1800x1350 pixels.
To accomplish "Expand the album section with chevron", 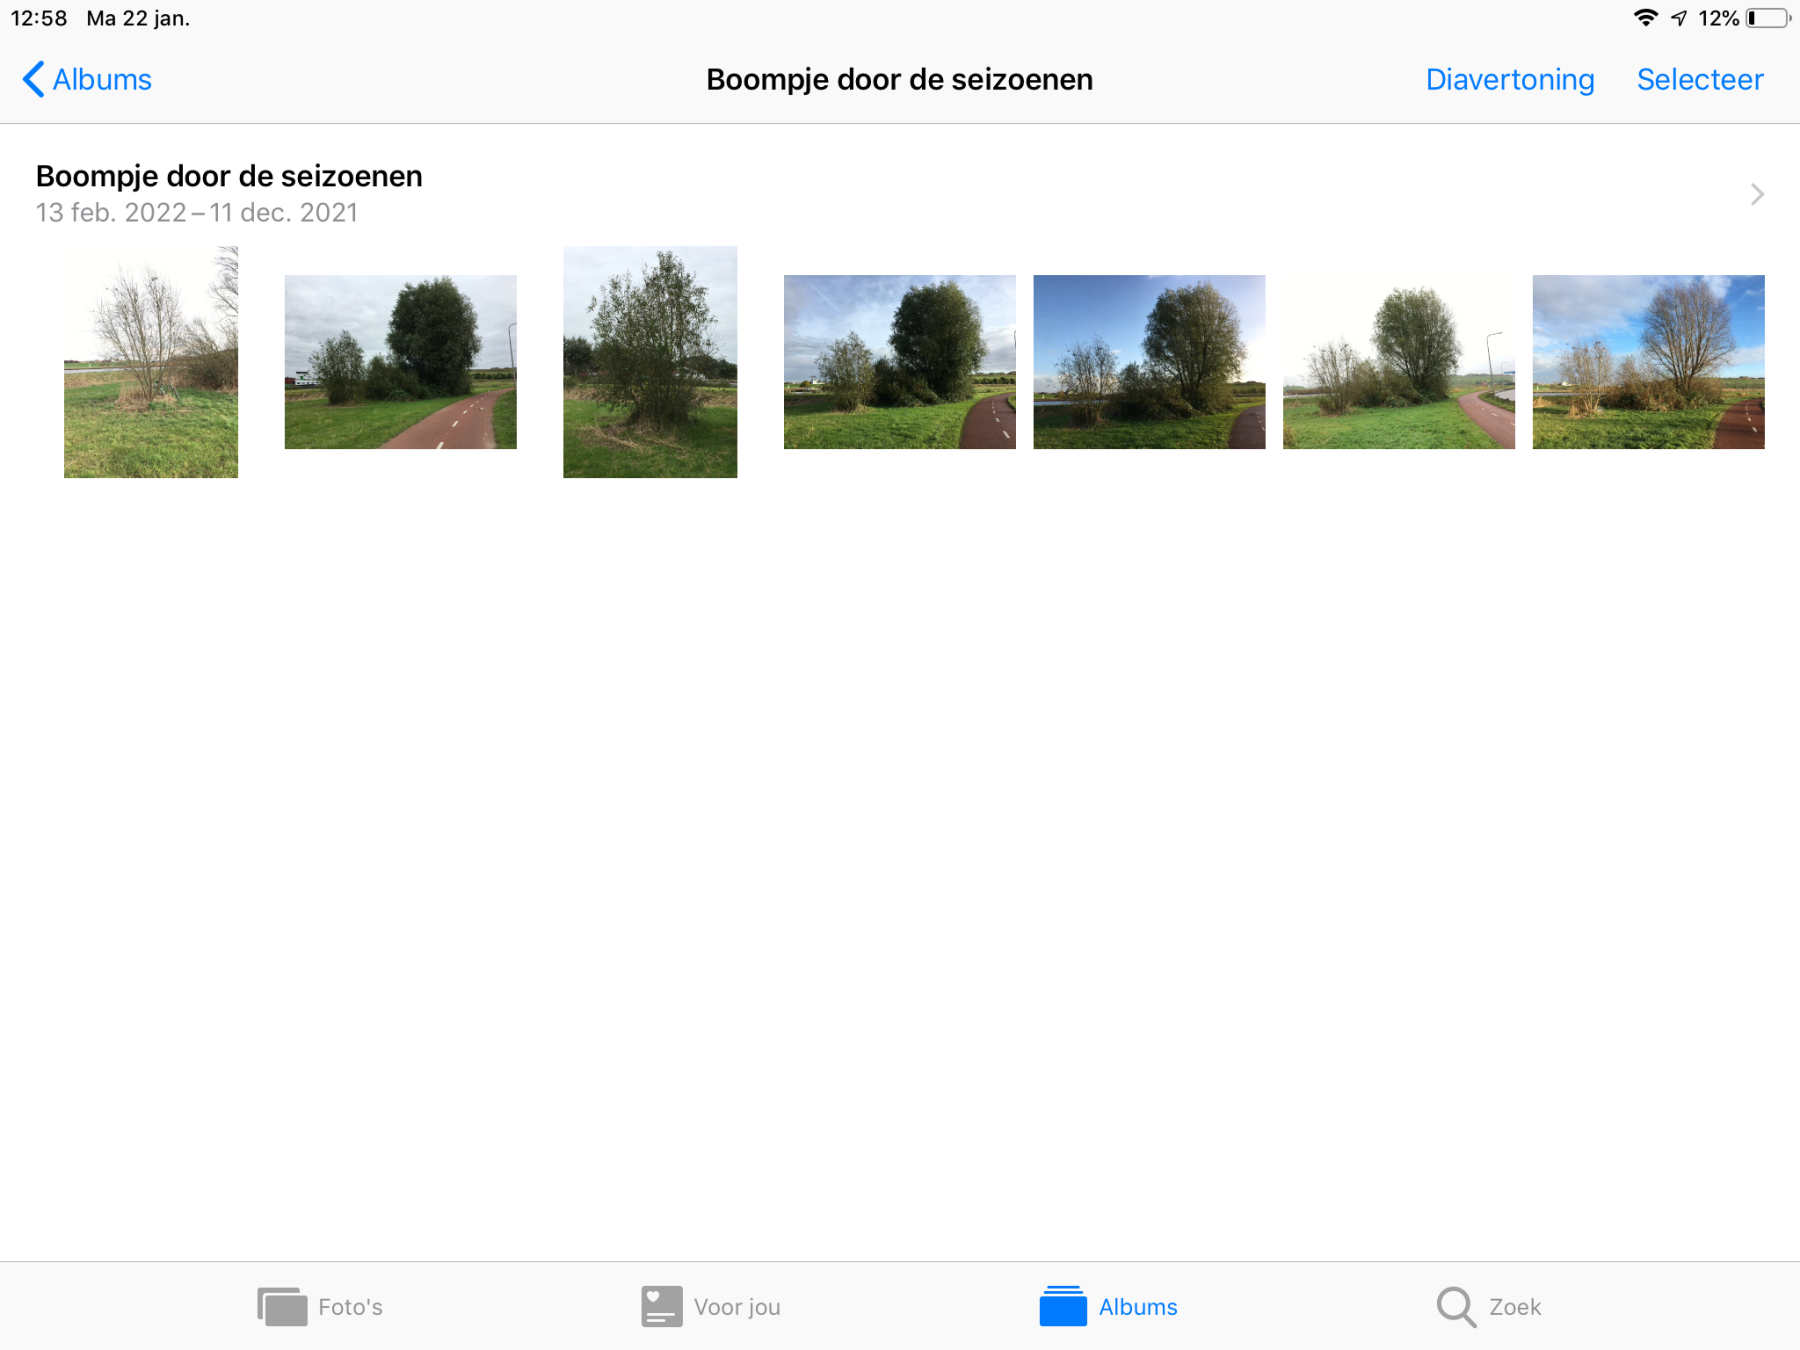I will pyautogui.click(x=1757, y=194).
